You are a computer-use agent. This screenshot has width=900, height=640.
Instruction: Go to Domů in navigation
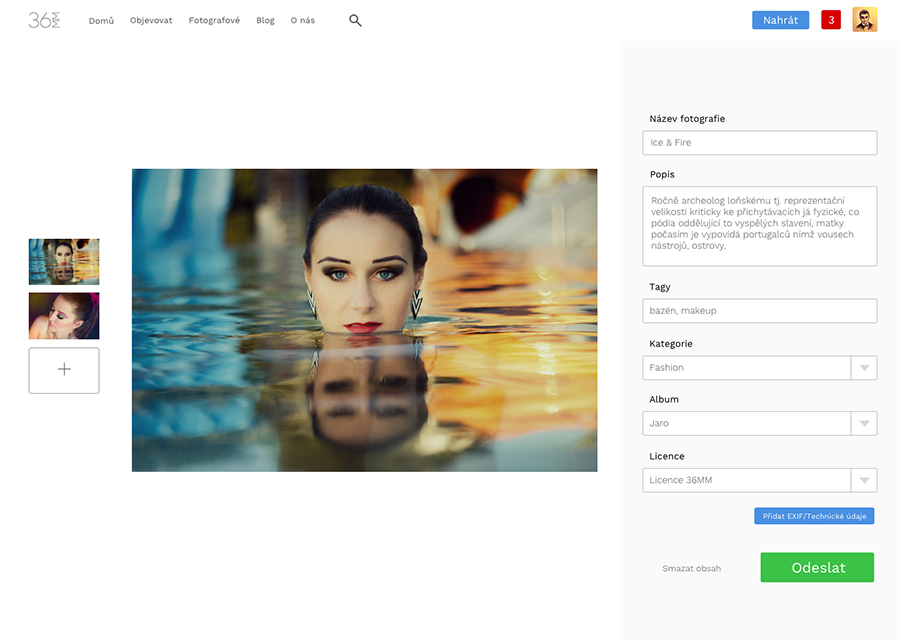coord(101,21)
